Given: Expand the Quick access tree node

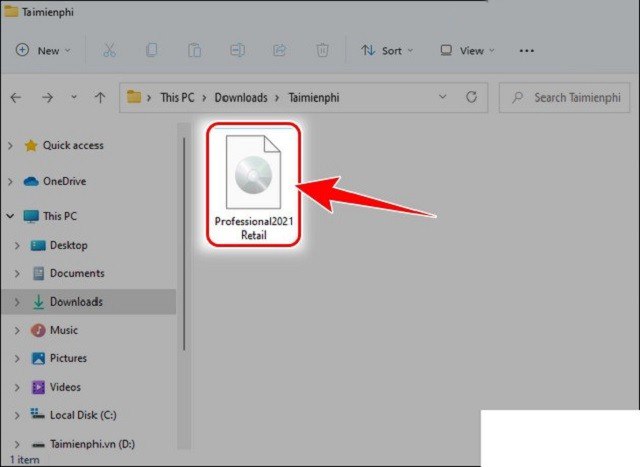Looking at the screenshot, I should click(x=11, y=146).
